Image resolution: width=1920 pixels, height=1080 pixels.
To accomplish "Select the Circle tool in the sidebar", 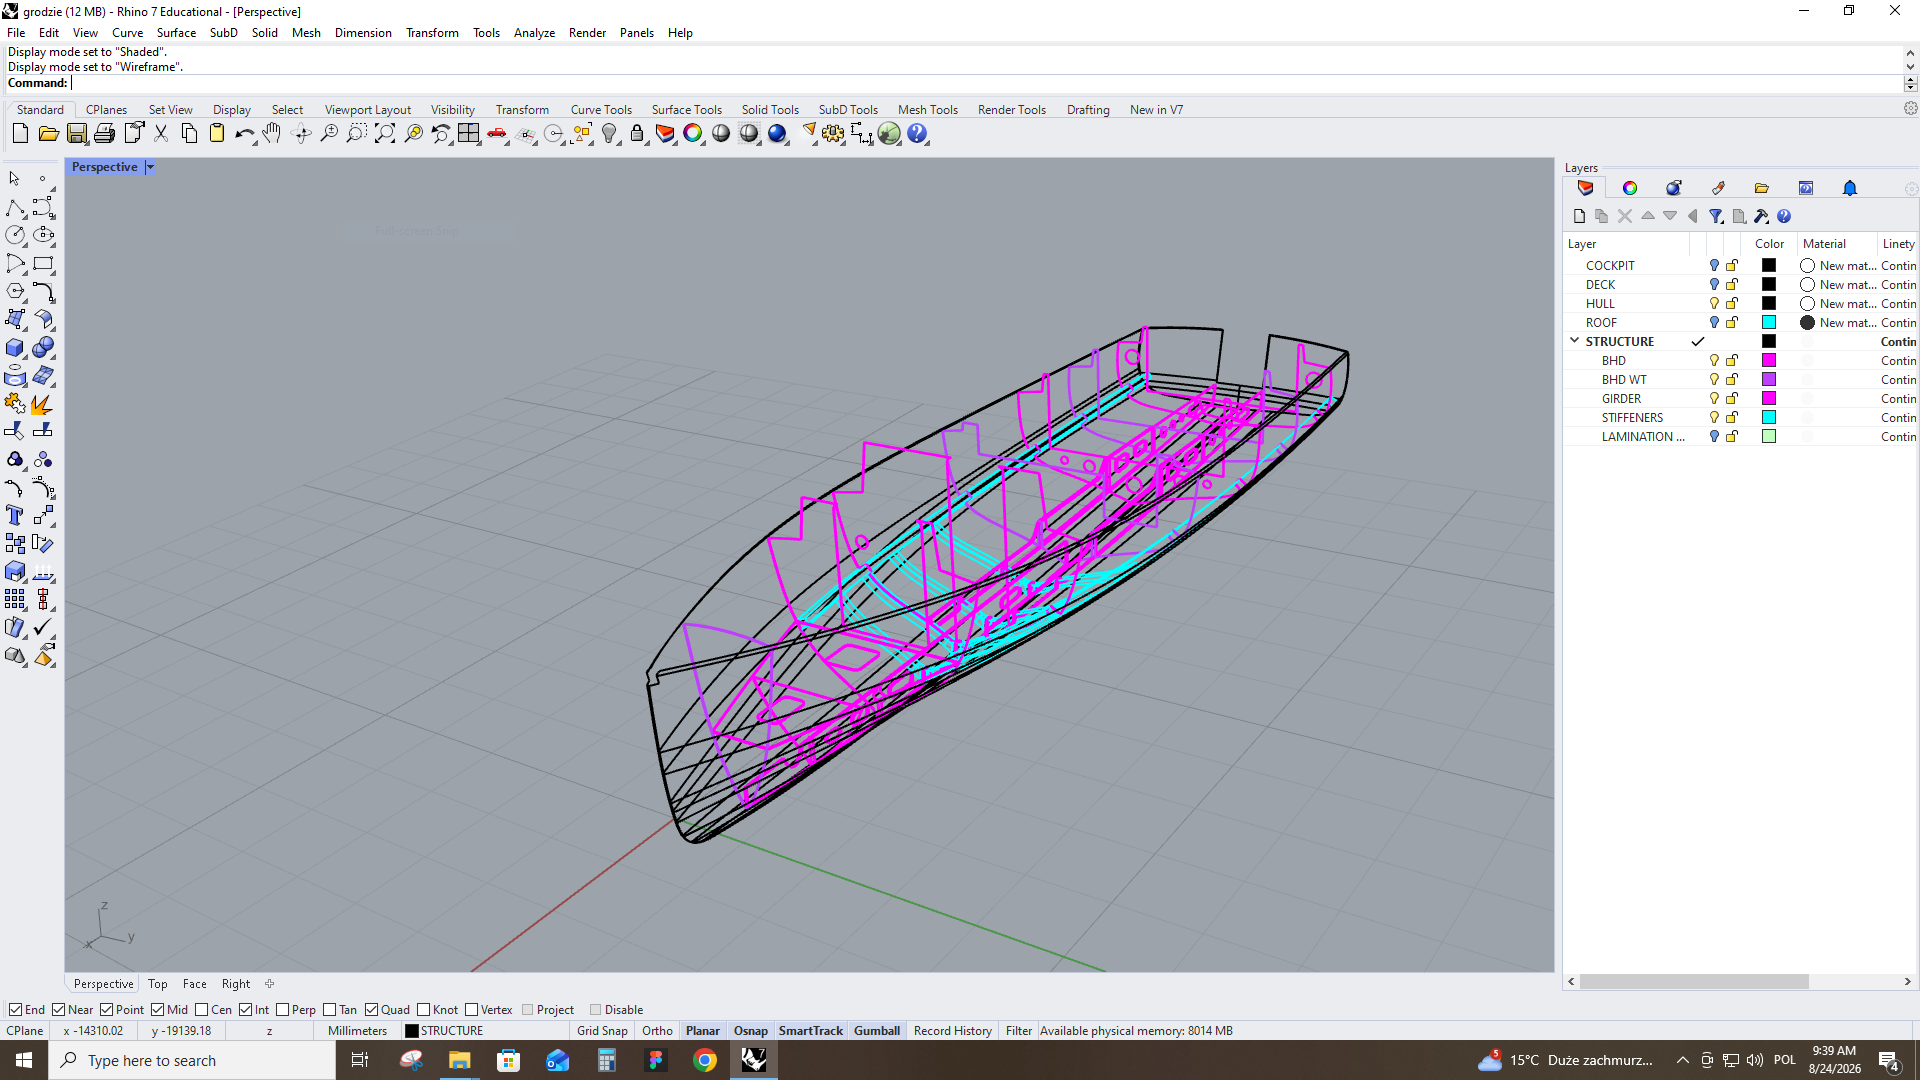I will tap(15, 236).
